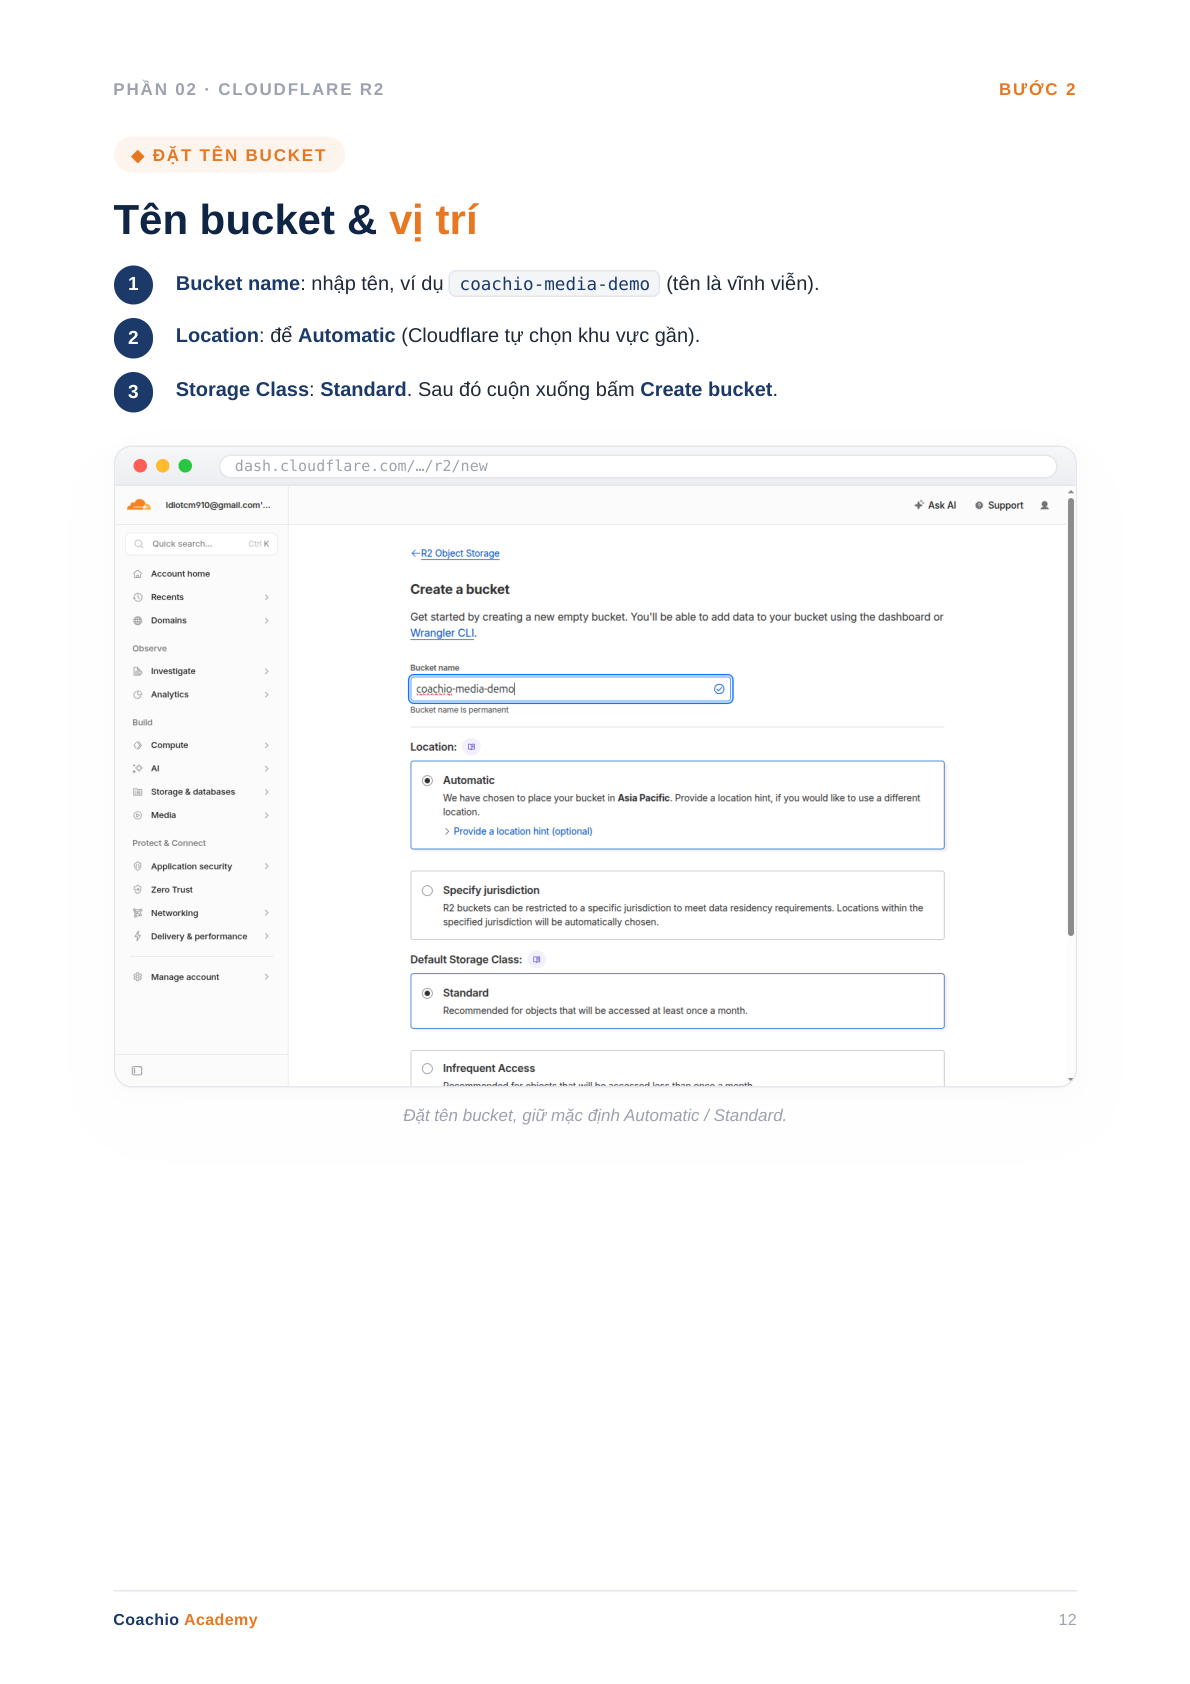Click the Storage & databases icon
Screen dimensions: 1190x1684
click(x=138, y=792)
